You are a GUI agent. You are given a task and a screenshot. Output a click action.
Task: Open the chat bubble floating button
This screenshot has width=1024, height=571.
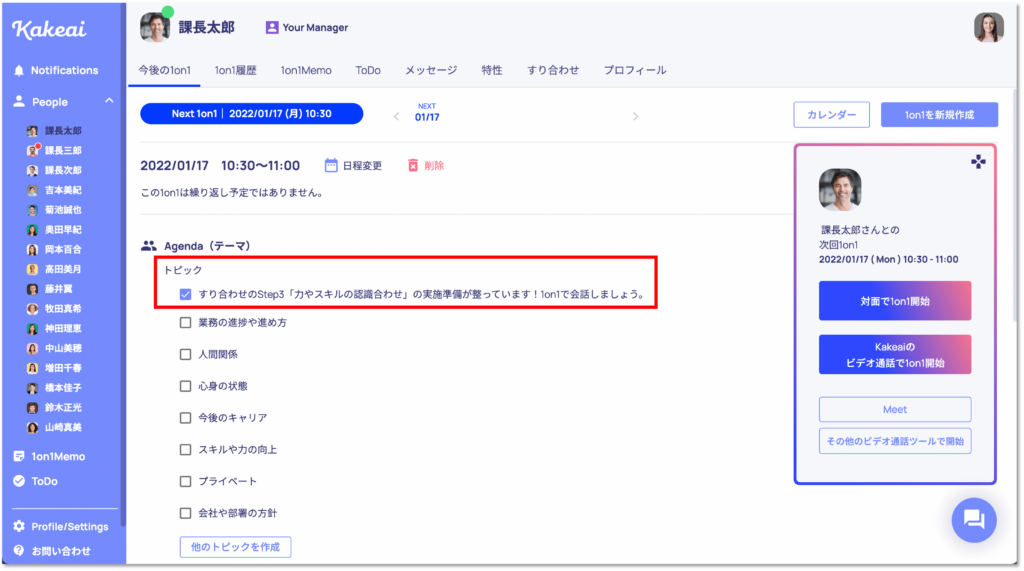click(974, 520)
